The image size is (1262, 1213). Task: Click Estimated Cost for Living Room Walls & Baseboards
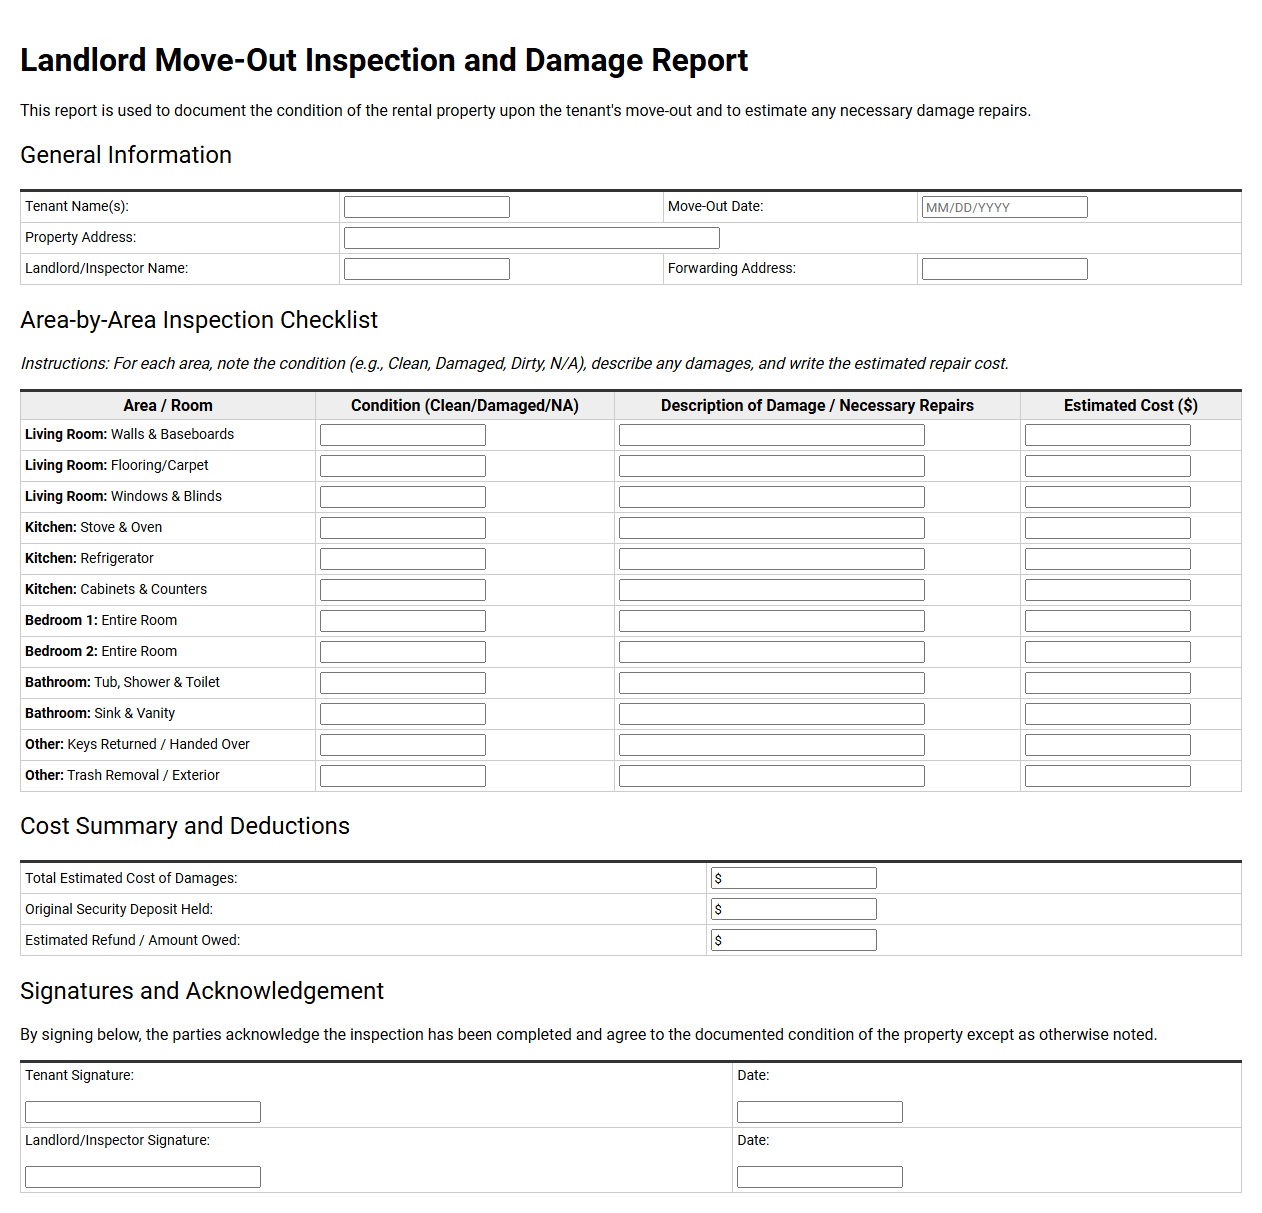coord(1108,435)
